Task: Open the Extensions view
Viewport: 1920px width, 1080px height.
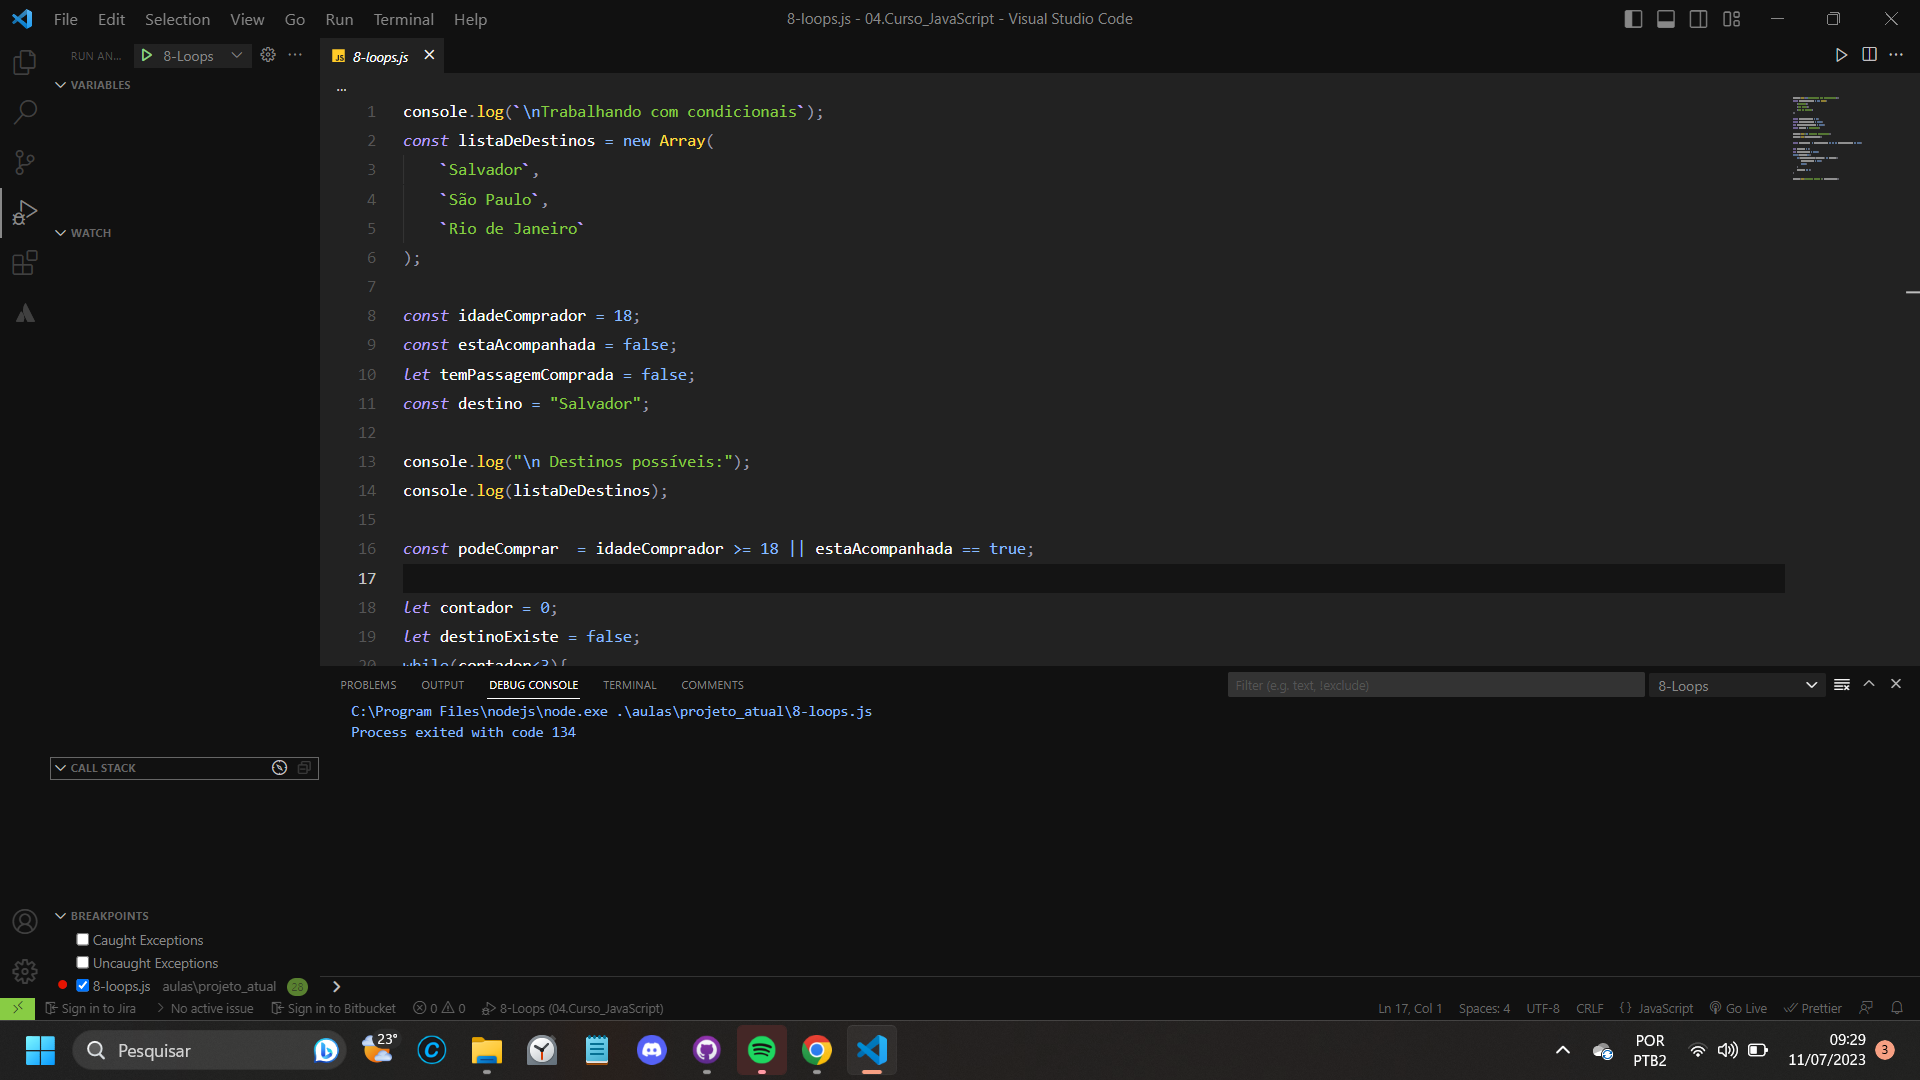Action: point(25,263)
